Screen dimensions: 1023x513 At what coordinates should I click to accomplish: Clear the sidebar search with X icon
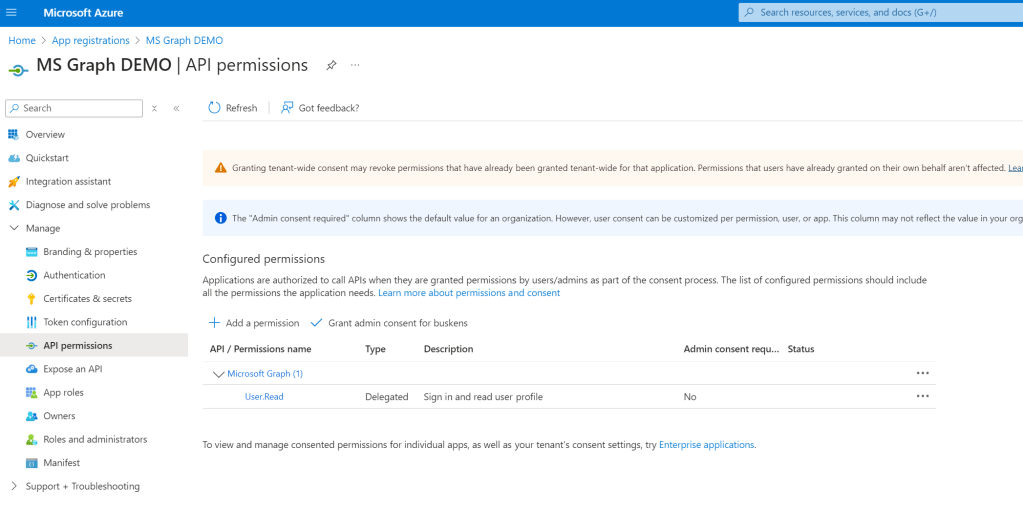click(x=154, y=108)
